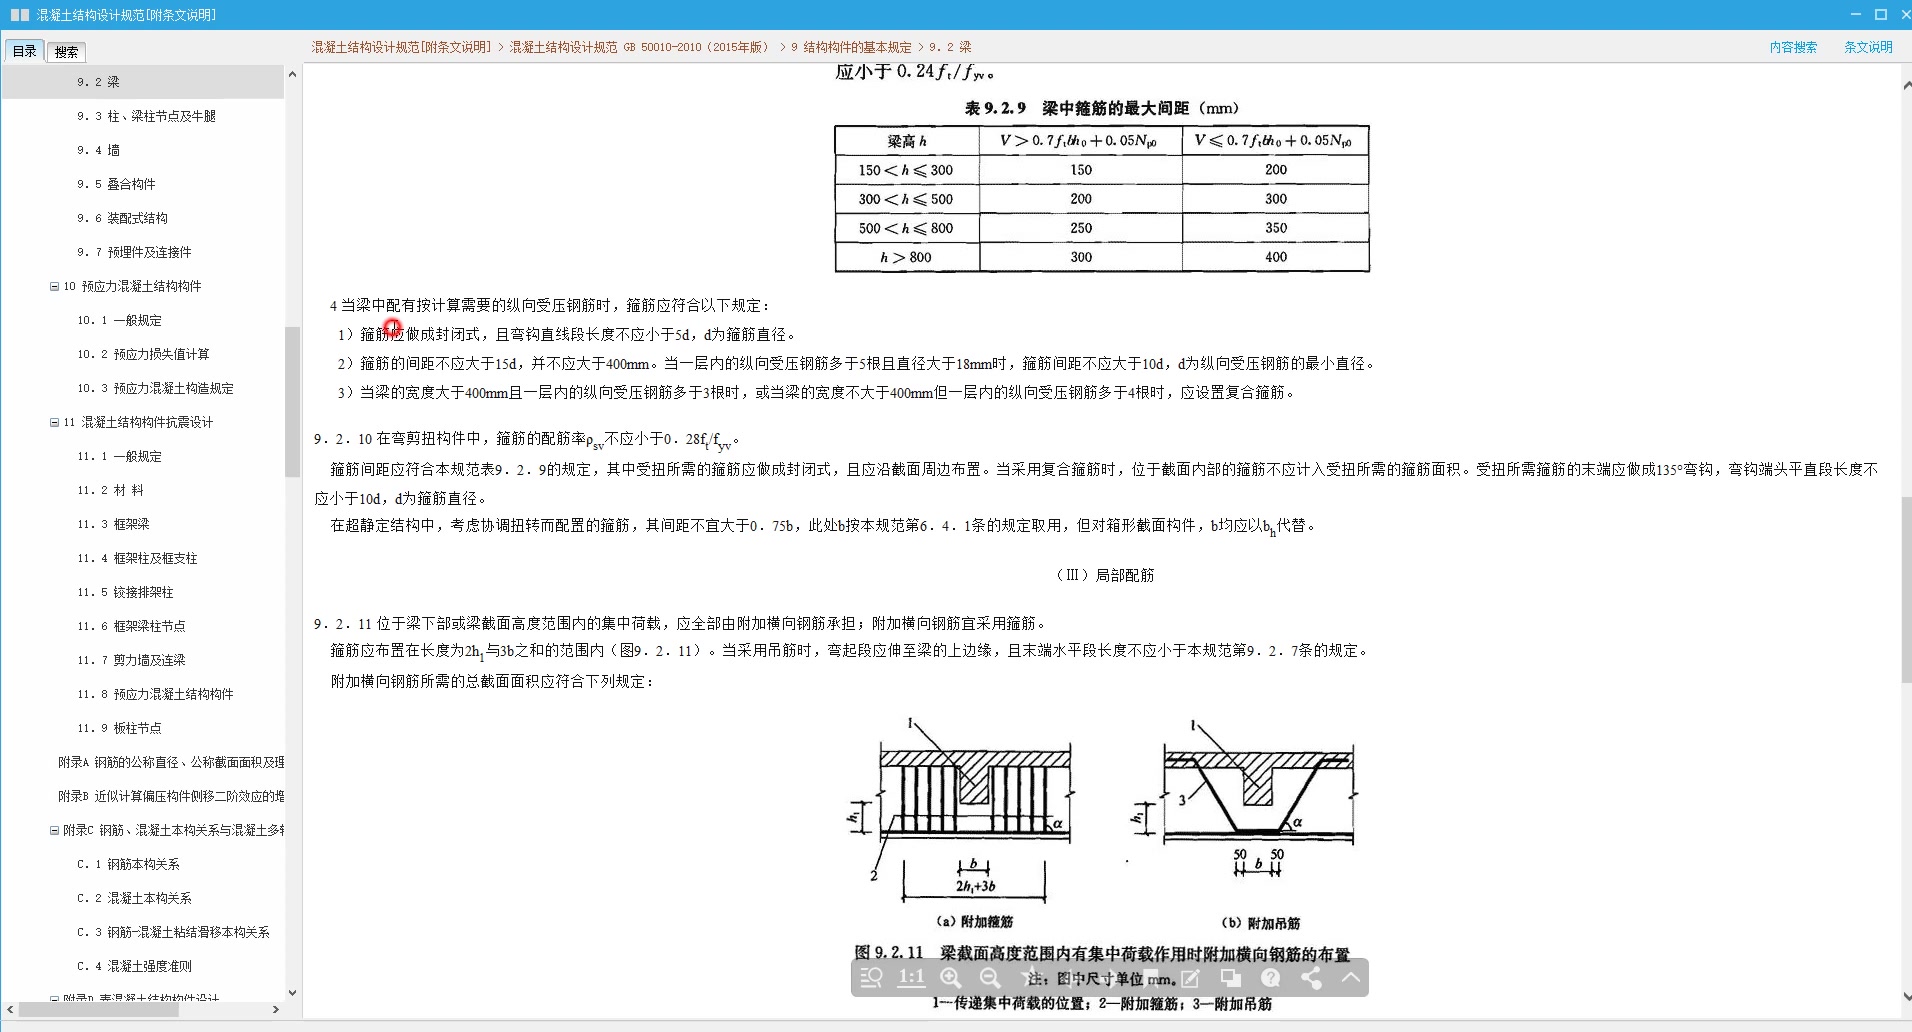This screenshot has height=1032, width=1912.
Task: Click the contents panel scroll-down arrow
Action: (x=292, y=993)
